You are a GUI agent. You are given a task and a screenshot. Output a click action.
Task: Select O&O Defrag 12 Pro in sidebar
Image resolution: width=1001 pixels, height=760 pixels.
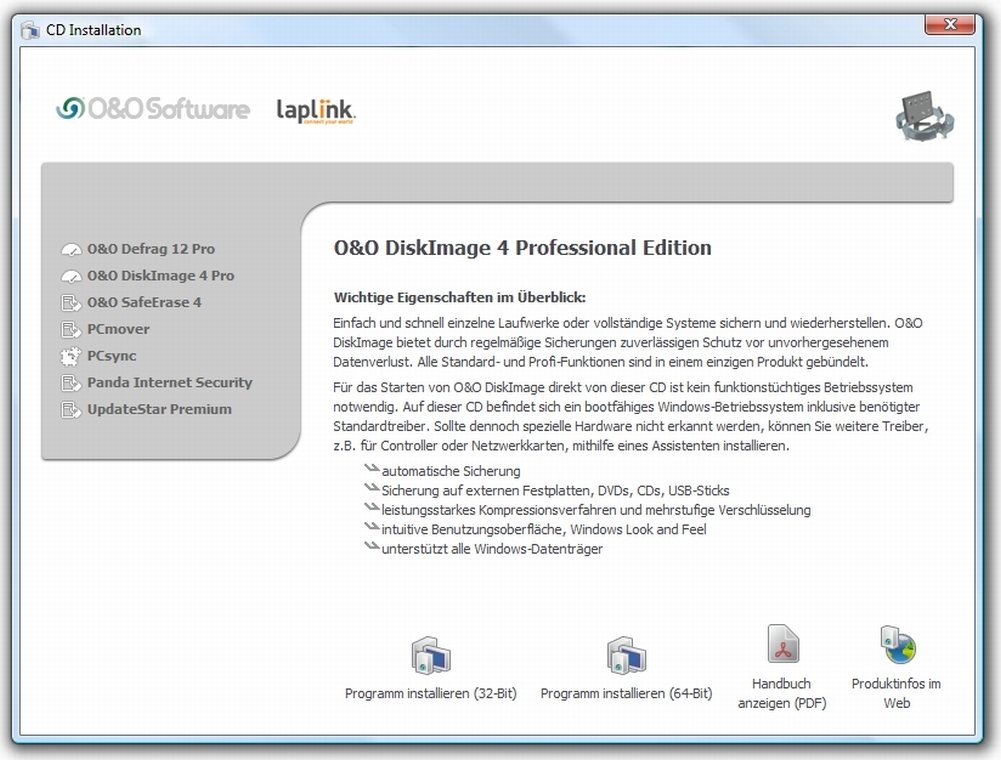point(151,249)
